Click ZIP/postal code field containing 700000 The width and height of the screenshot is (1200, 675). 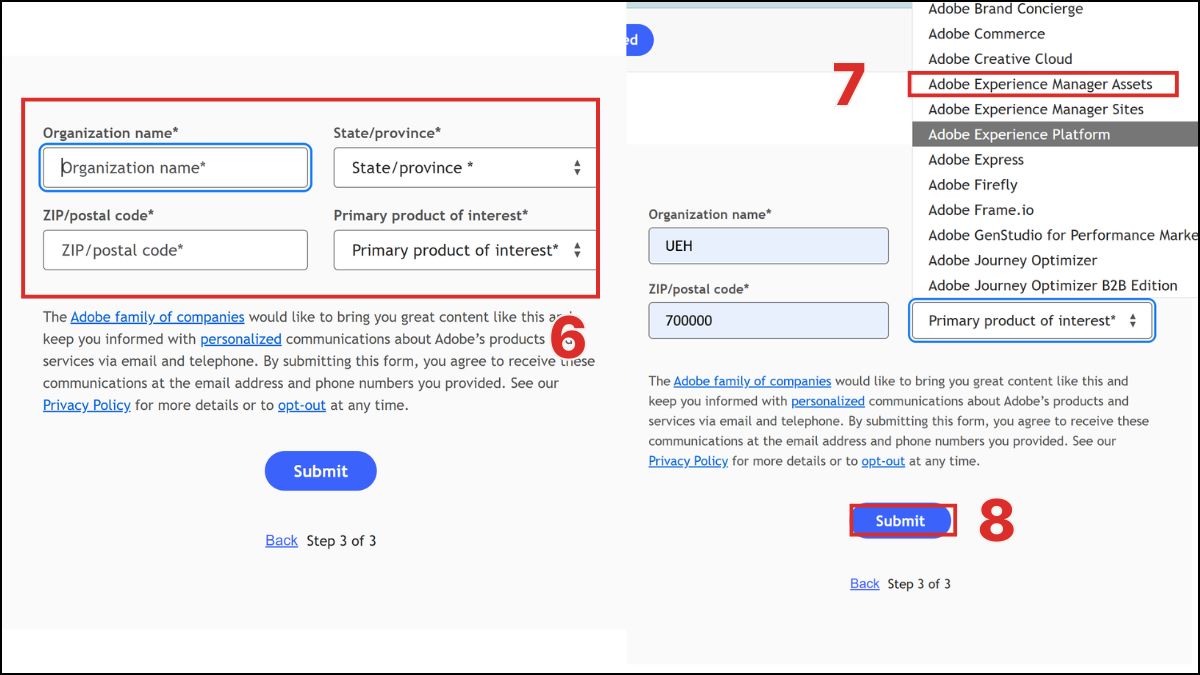click(x=768, y=320)
